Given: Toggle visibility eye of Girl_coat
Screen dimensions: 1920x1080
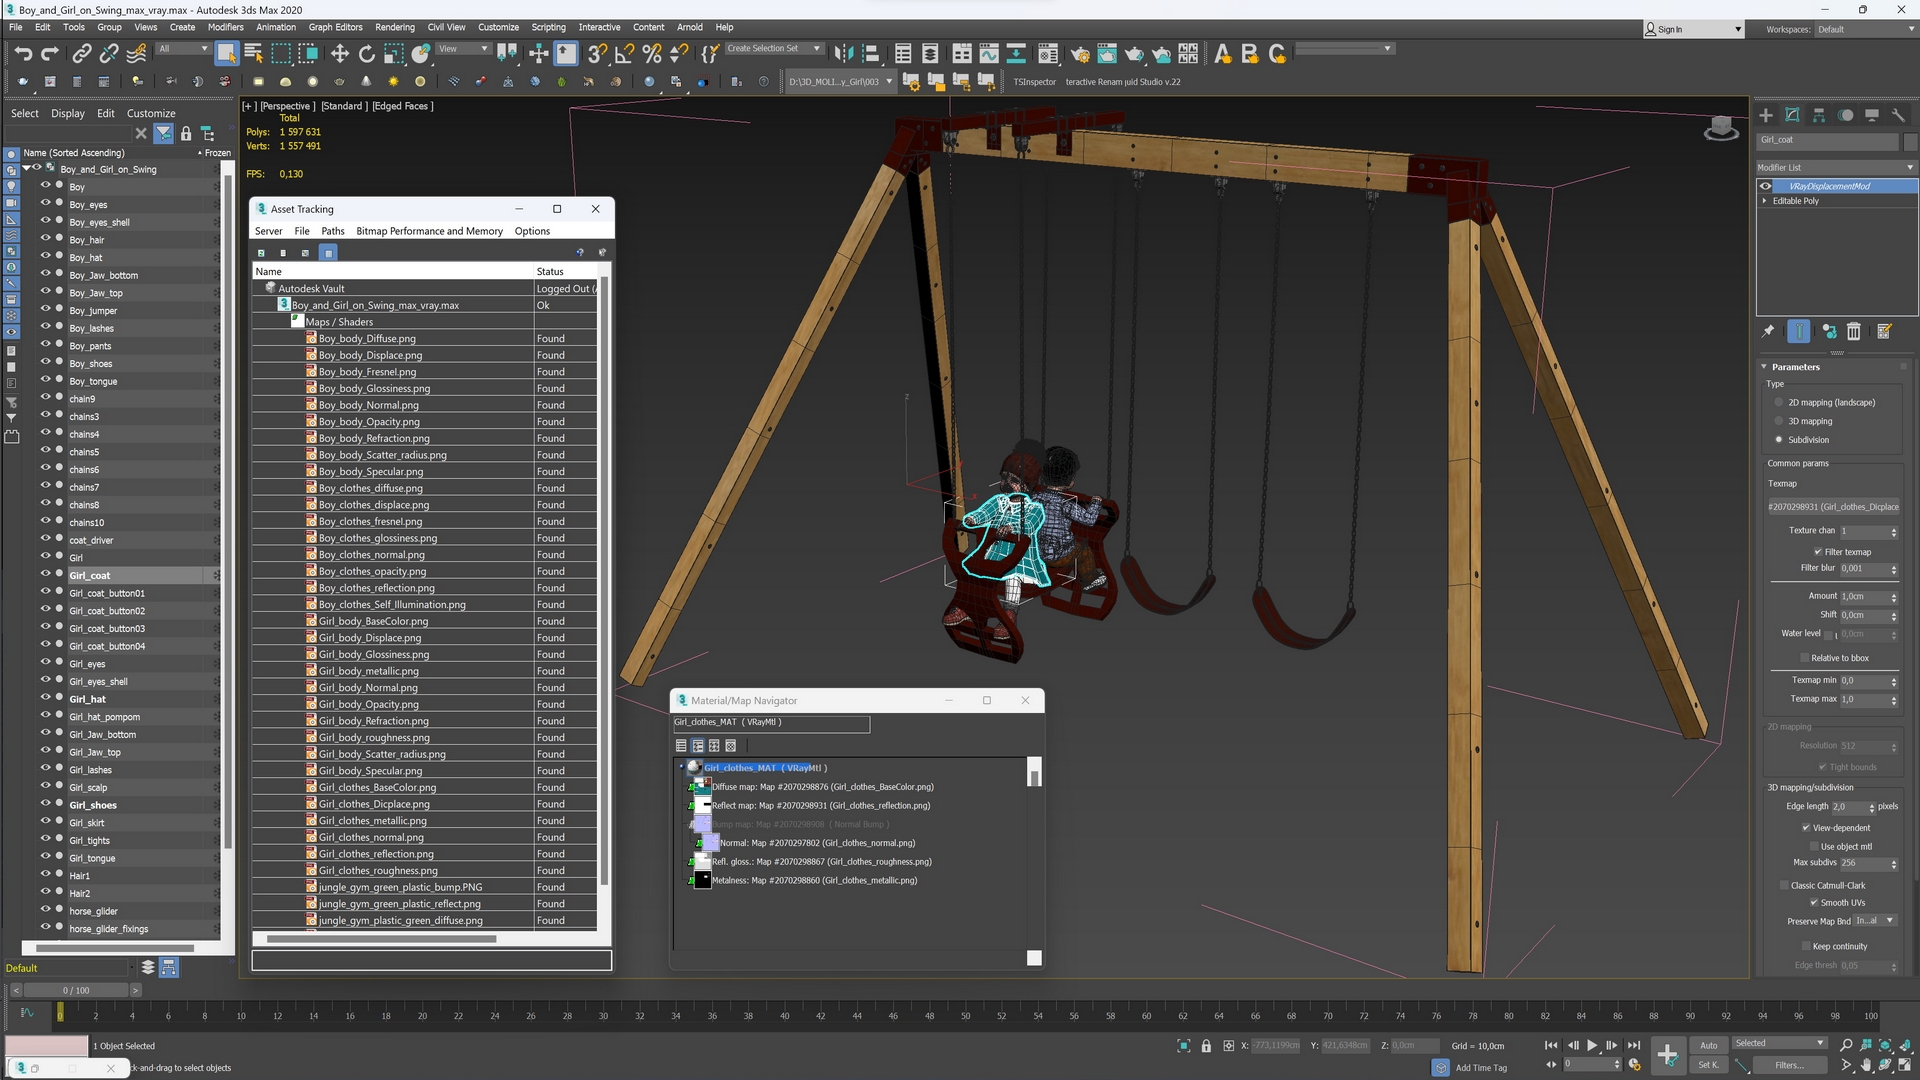Looking at the screenshot, I should (x=45, y=574).
